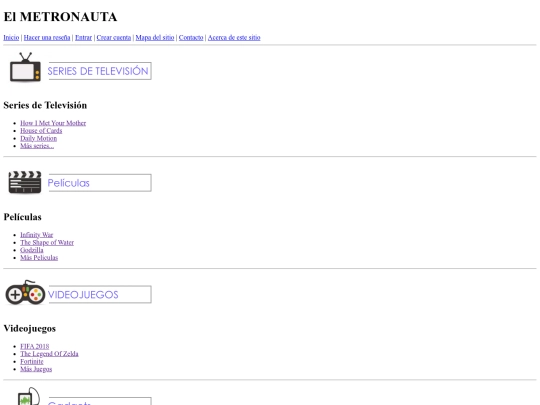The width and height of the screenshot is (540, 405).
Task: Open the Infinity War link
Action: 37,235
